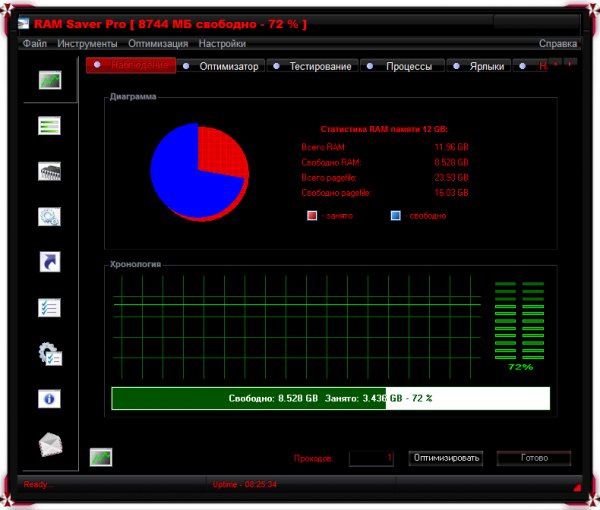Click the Готово button

click(534, 458)
